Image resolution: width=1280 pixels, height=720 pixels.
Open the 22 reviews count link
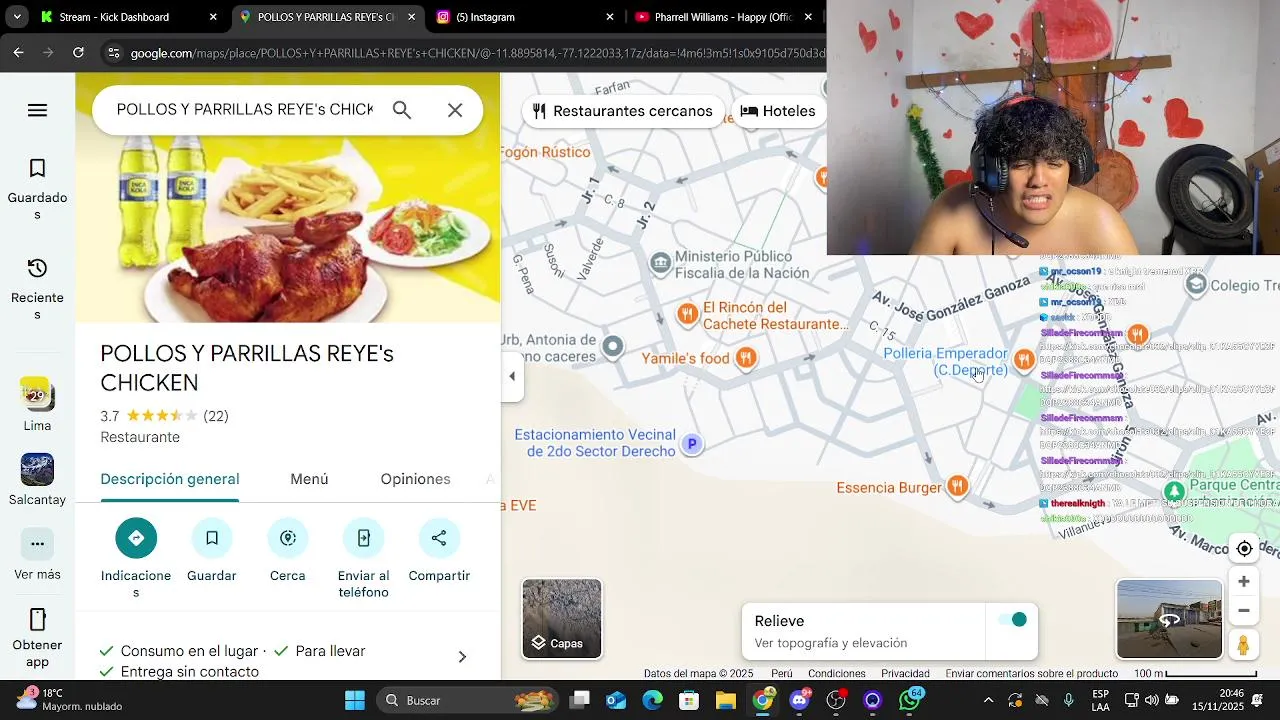216,416
